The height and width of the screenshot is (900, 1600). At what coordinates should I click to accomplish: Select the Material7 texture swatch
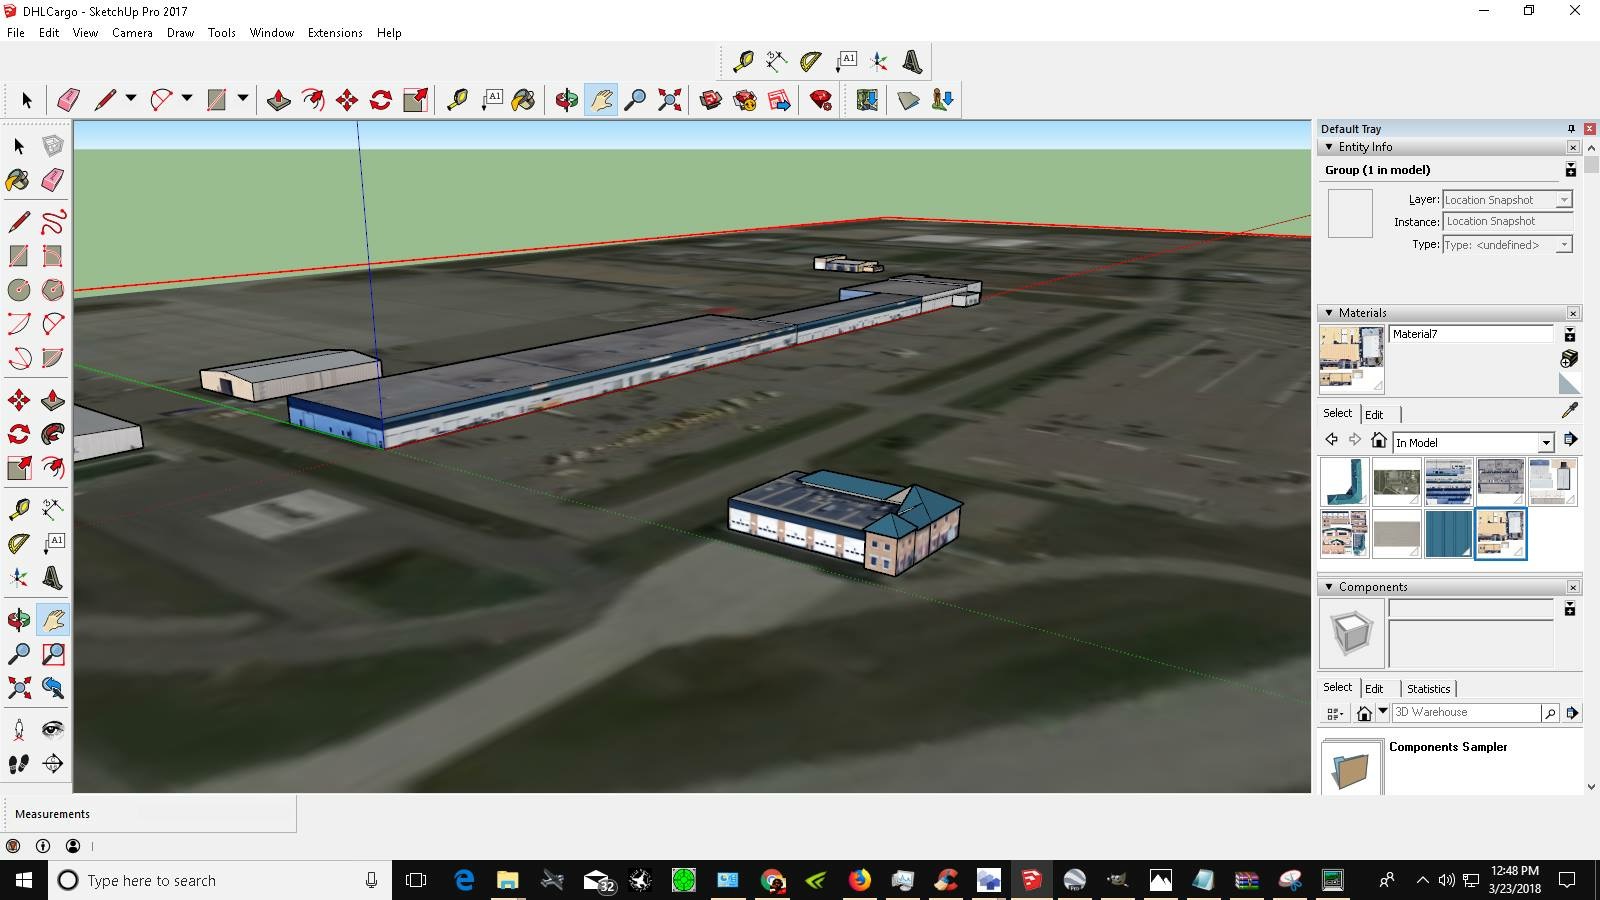[x=1351, y=357]
